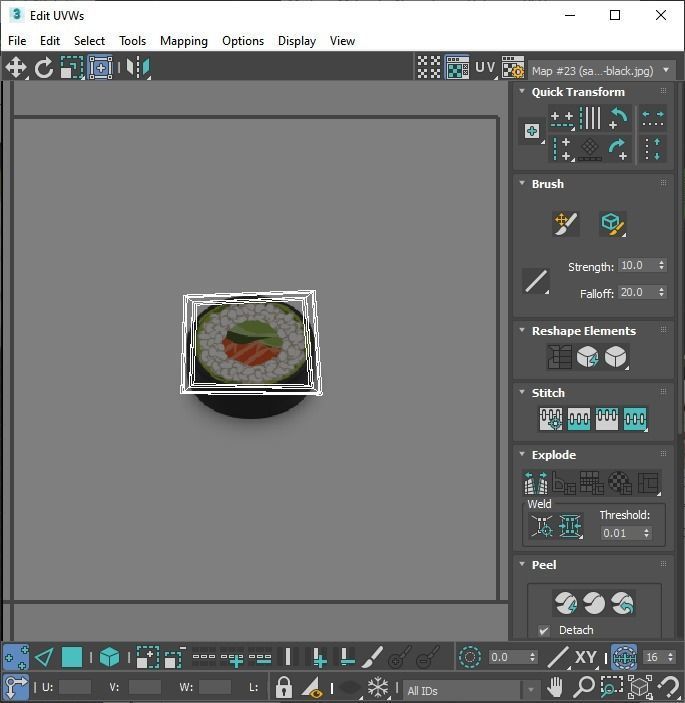The image size is (685, 703).
Task: Adjust the Falloff spinner arrows
Action: pos(662,292)
